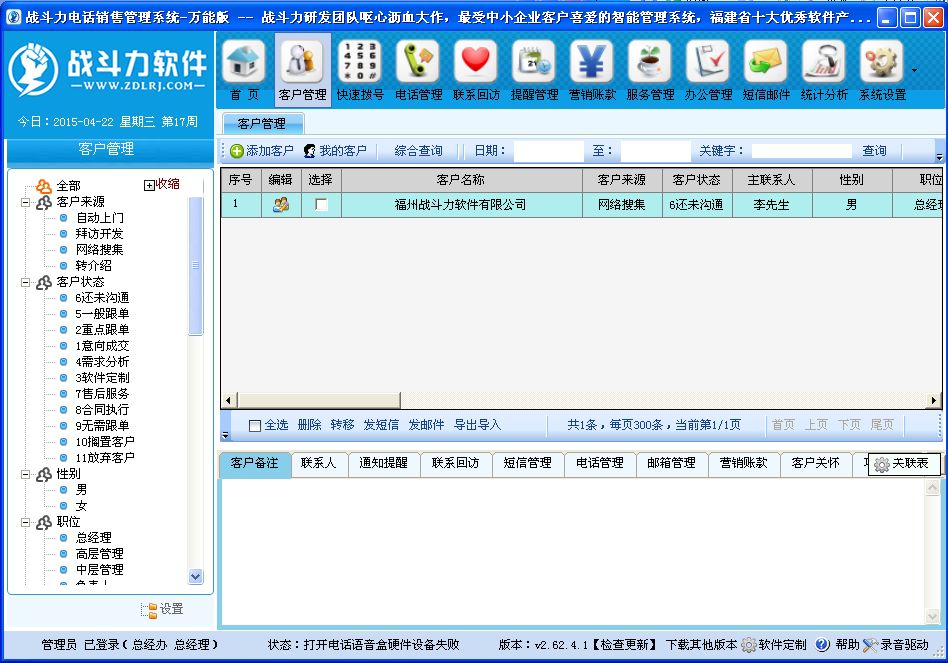Click the 导出导入 link
This screenshot has height=663, width=948.
click(477, 425)
